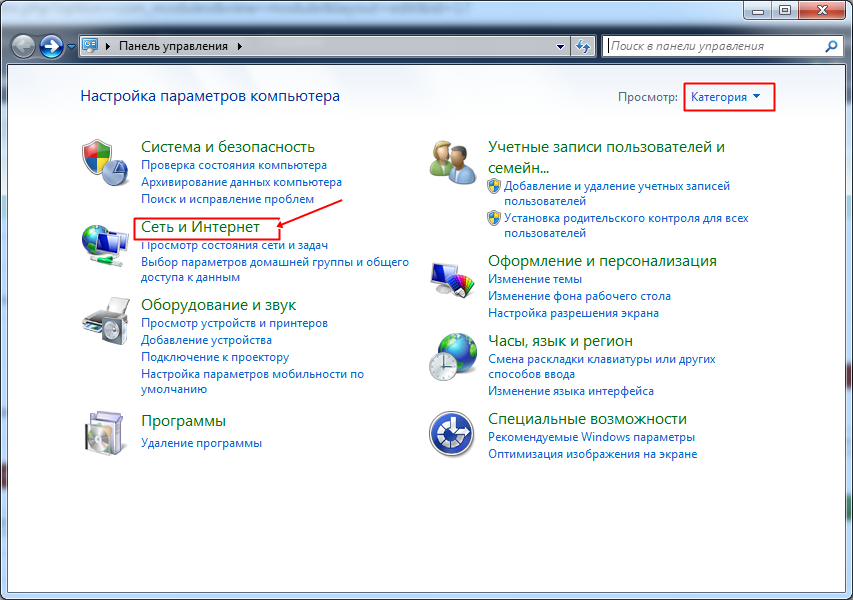Click Архивирование данных компьютера link

242,182
